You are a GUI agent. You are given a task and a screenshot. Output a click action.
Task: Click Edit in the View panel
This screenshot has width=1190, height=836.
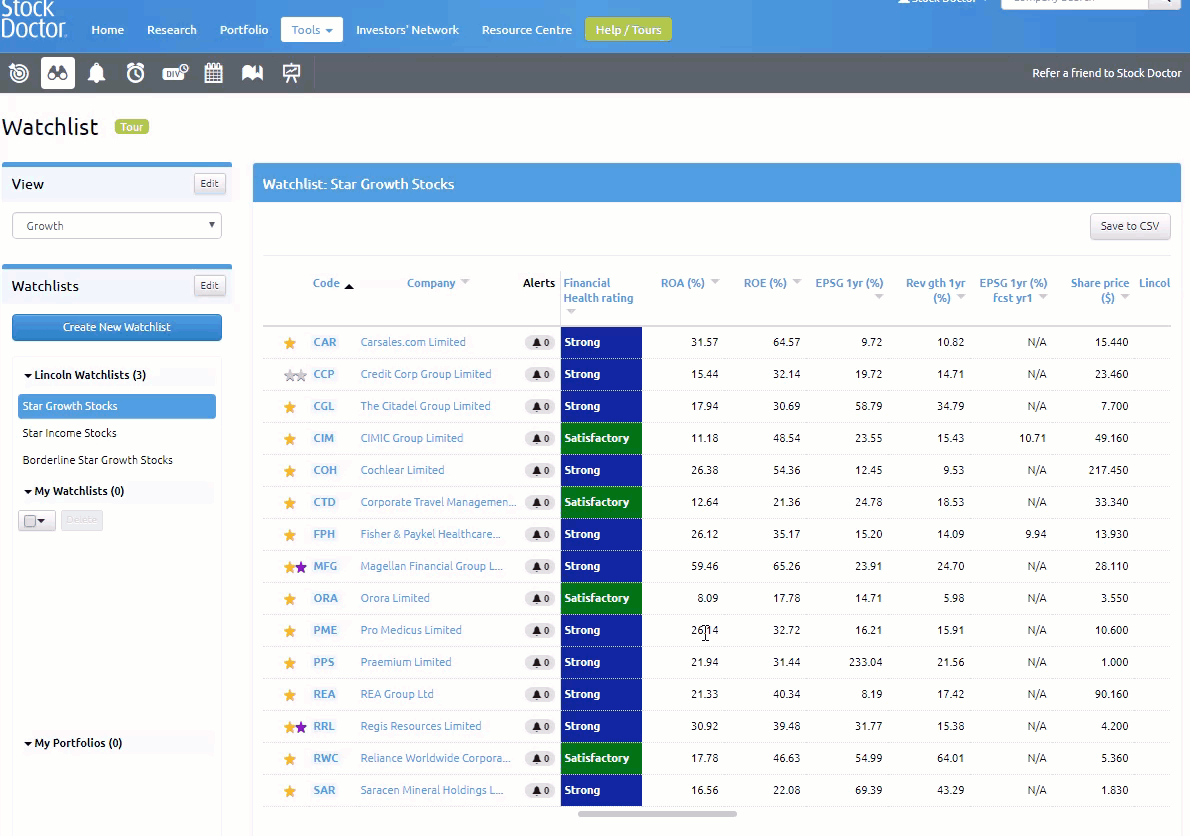pyautogui.click(x=209, y=184)
